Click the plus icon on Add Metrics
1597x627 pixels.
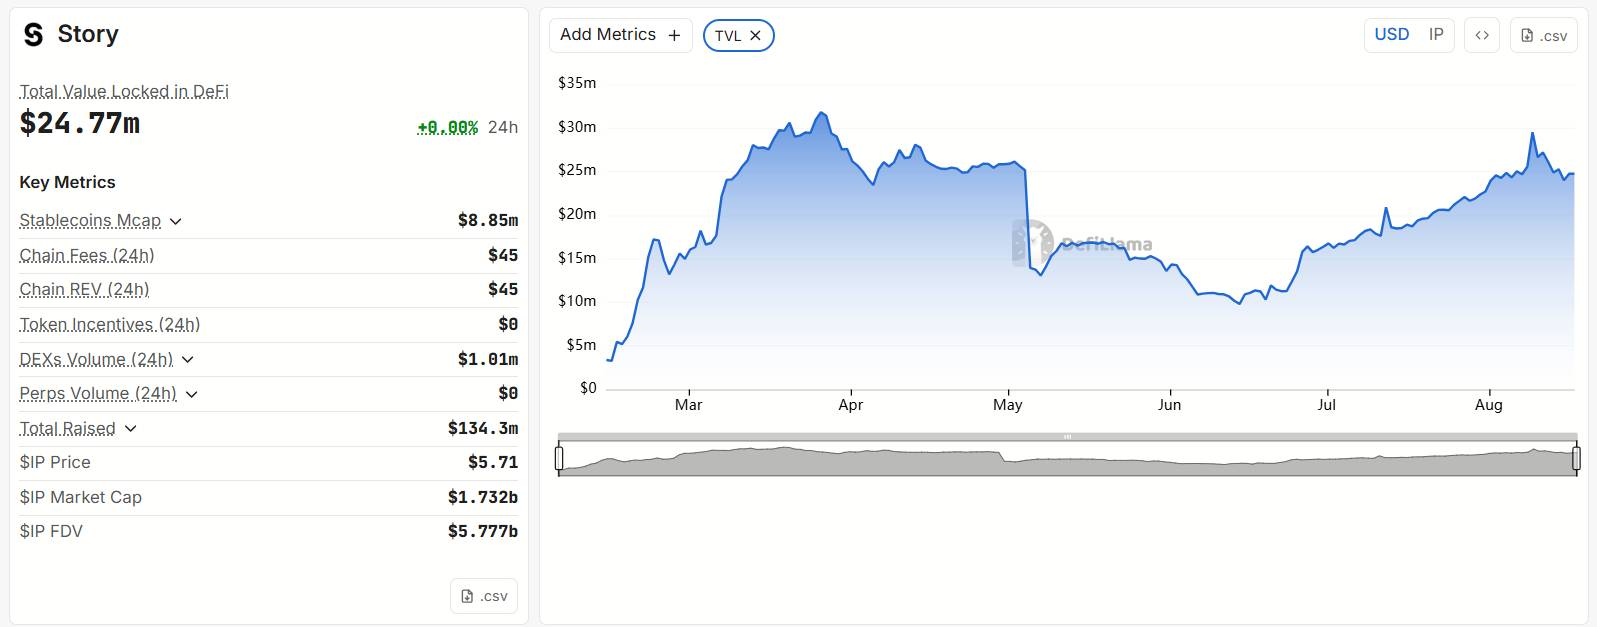[674, 35]
